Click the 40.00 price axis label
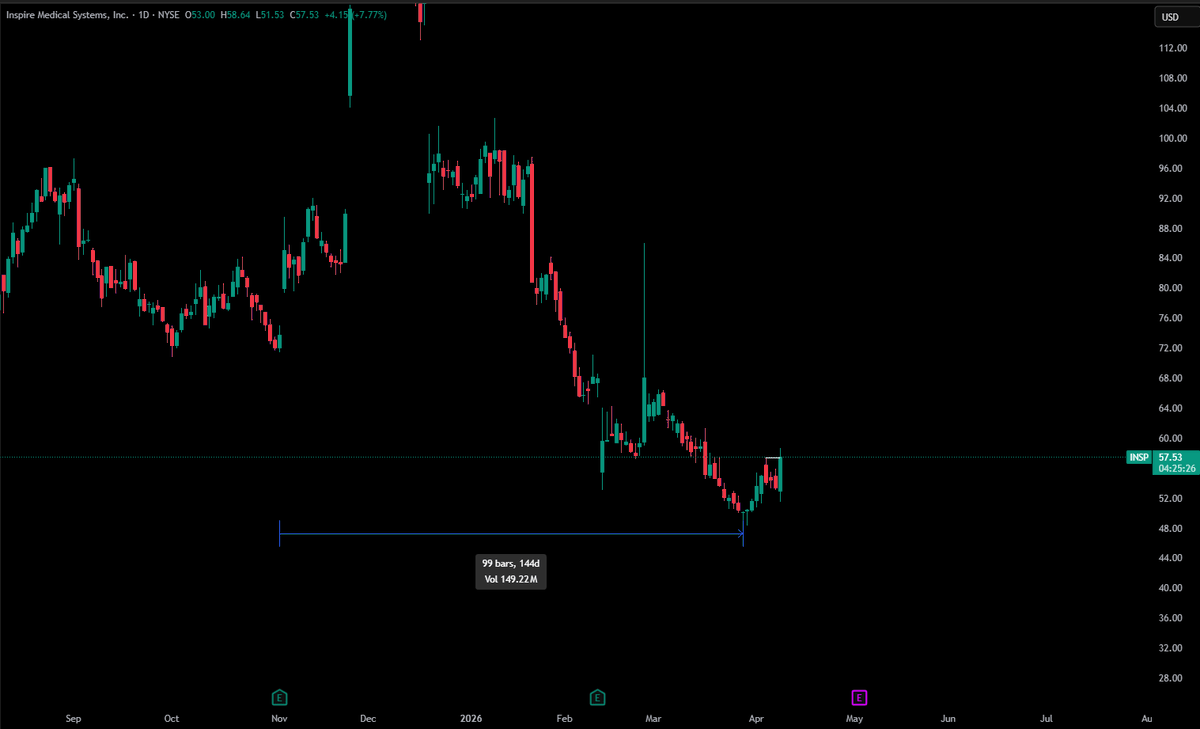Screen dimensions: 1200x729 point(1171,588)
